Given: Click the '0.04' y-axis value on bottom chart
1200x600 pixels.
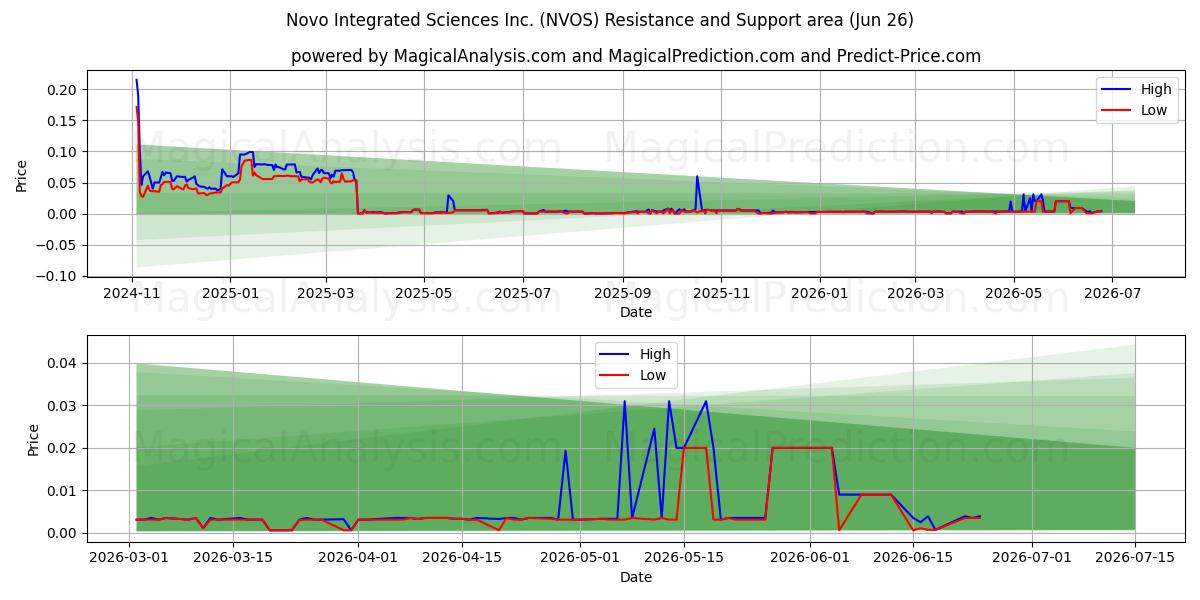Looking at the screenshot, I should click(62, 363).
